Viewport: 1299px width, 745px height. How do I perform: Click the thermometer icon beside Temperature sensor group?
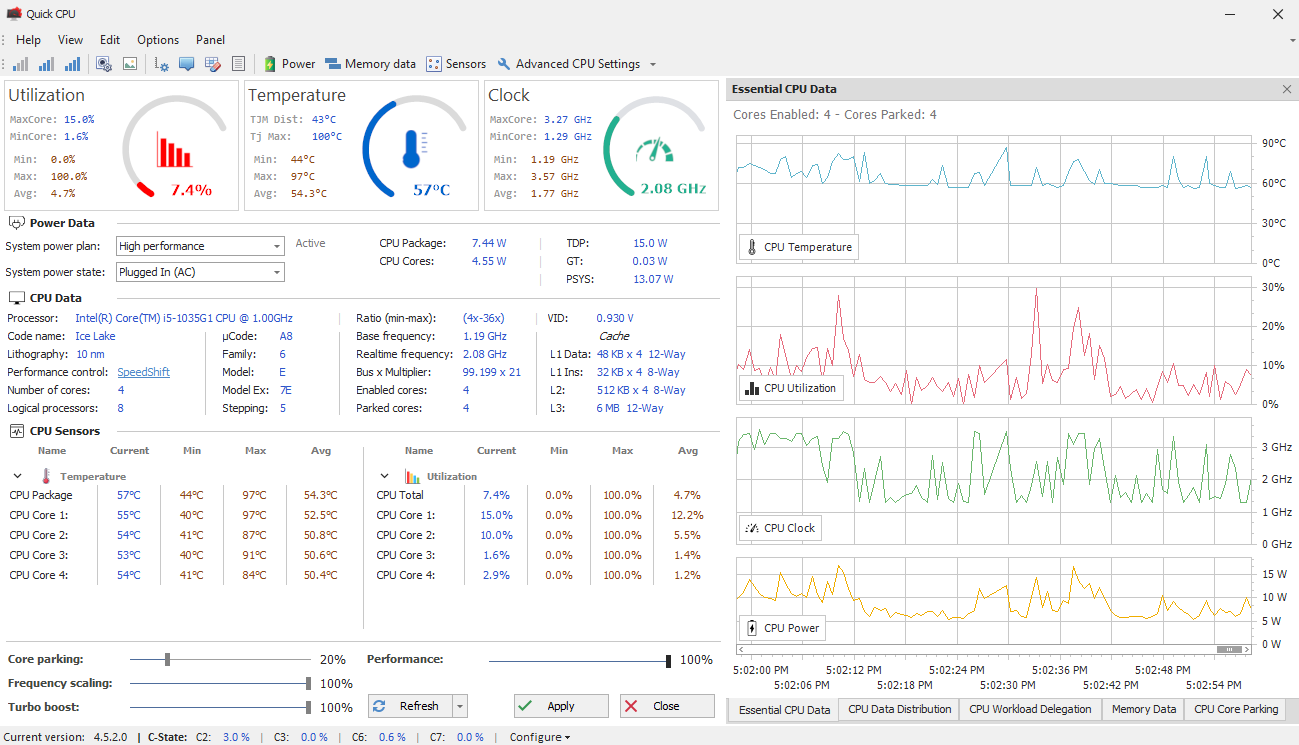[x=45, y=476]
